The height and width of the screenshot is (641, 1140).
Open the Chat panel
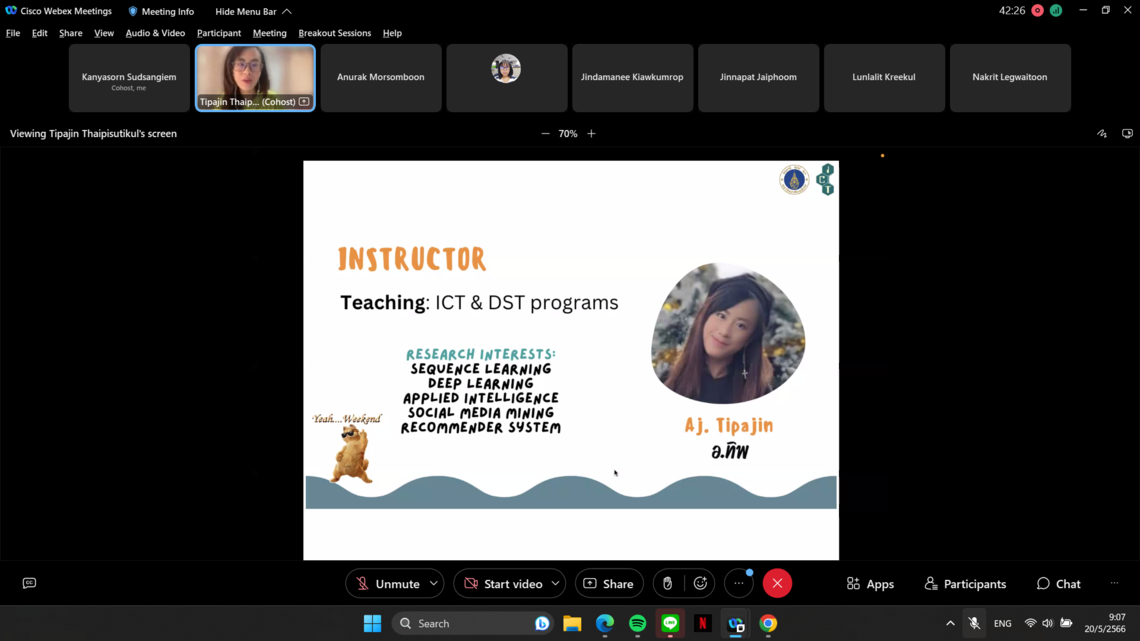point(1058,584)
